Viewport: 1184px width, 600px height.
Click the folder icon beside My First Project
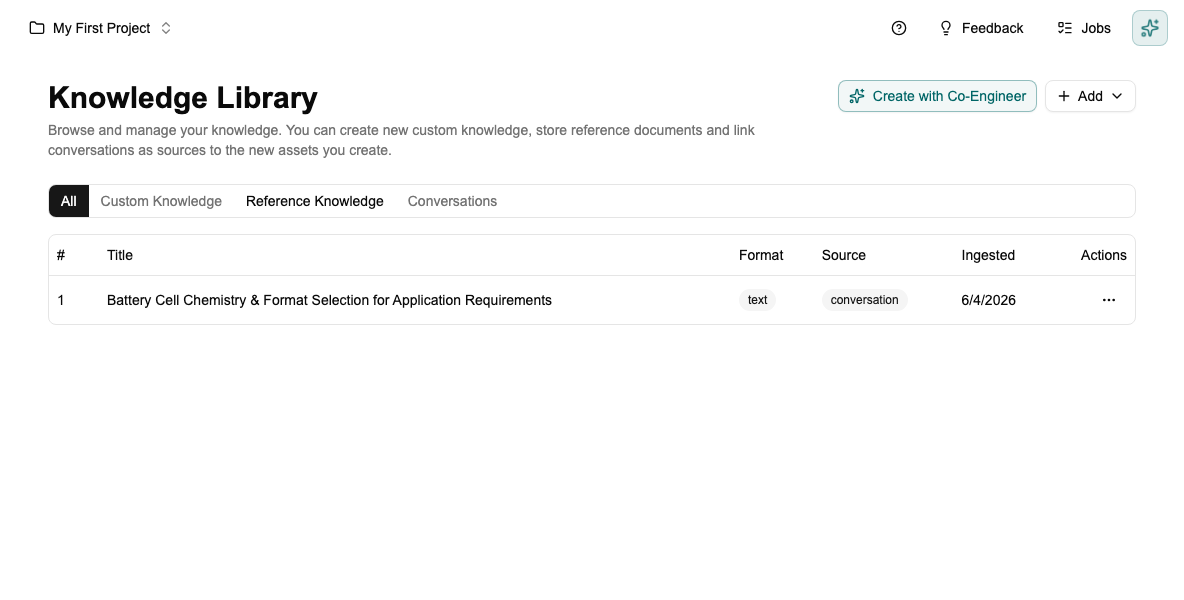[x=36, y=28]
